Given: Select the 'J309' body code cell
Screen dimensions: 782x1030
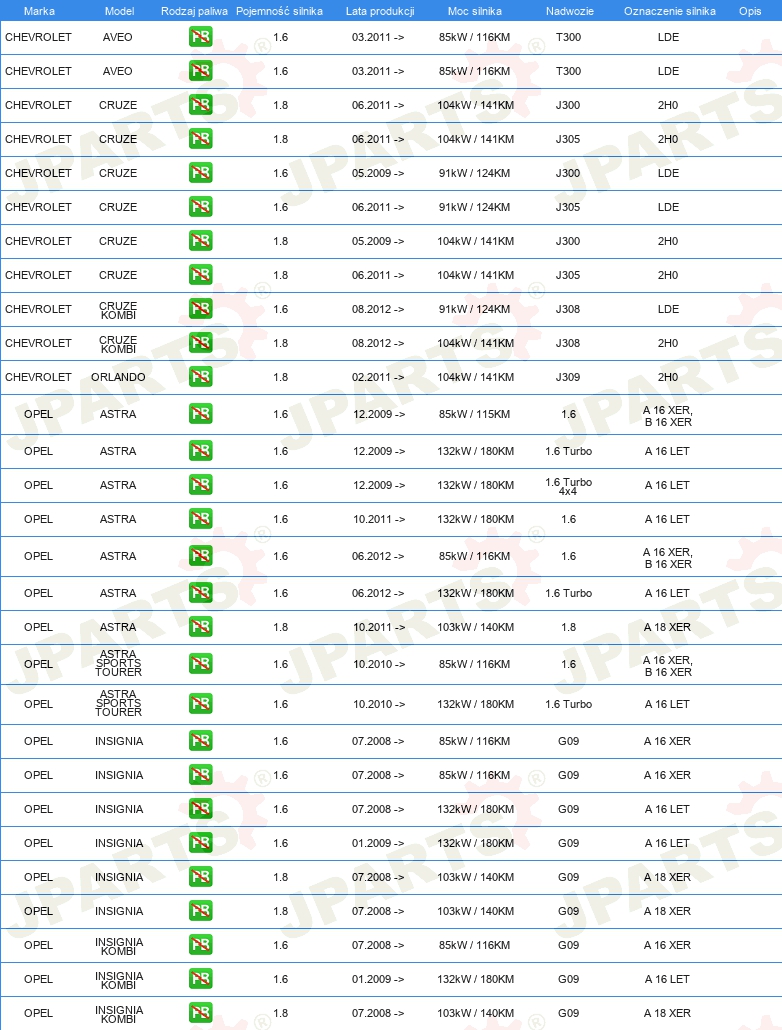Looking at the screenshot, I should [568, 377].
